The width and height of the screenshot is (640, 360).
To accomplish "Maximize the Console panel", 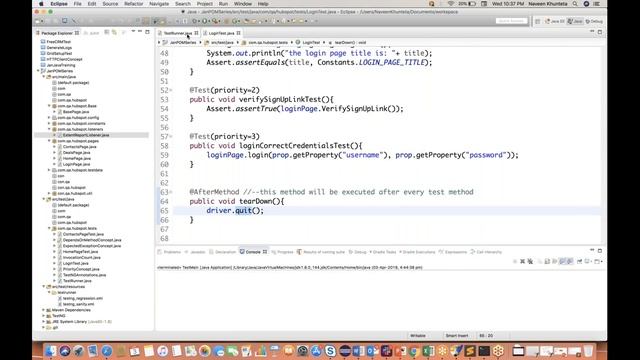I will click(600, 251).
